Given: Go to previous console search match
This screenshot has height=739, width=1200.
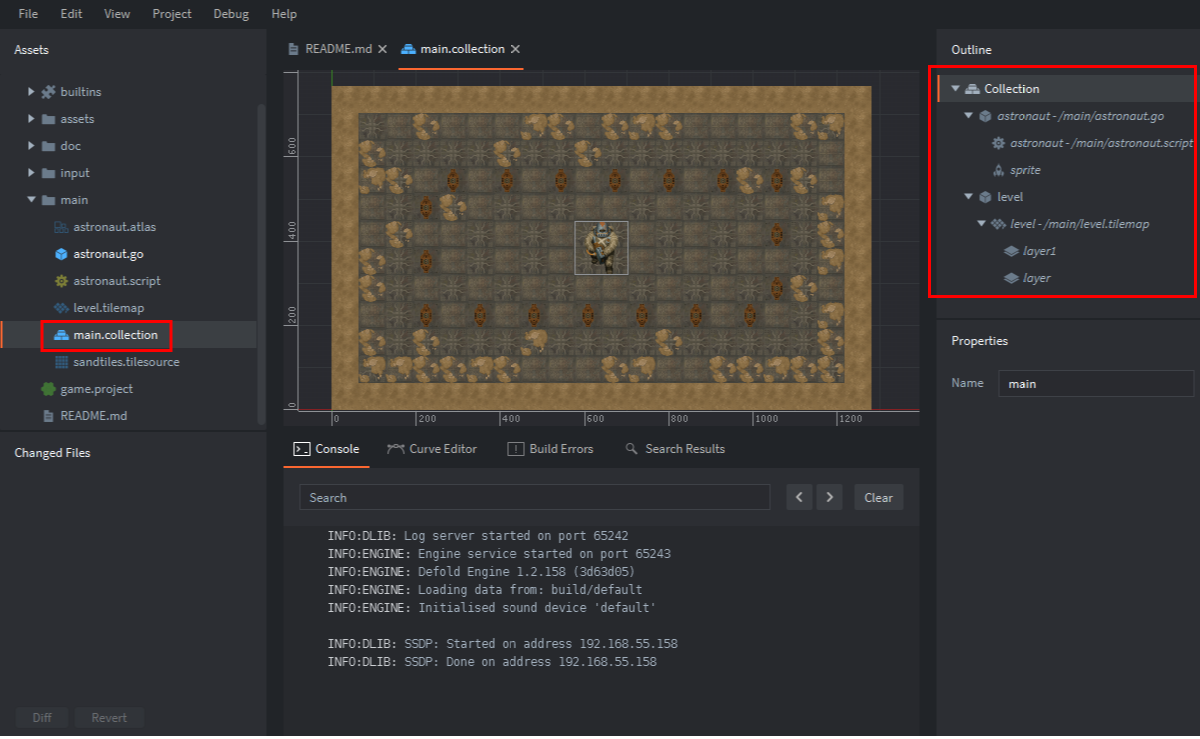Looking at the screenshot, I should click(x=799, y=497).
